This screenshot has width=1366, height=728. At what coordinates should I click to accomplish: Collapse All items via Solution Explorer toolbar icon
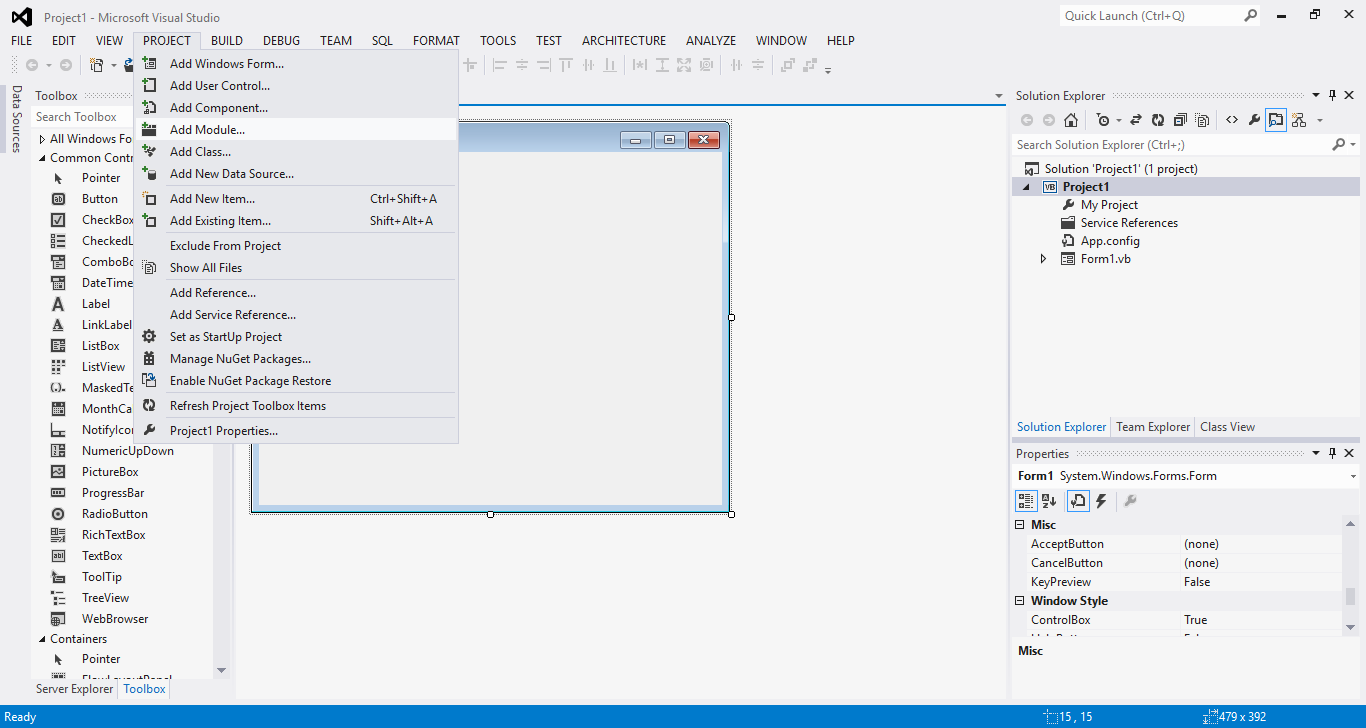click(1179, 119)
